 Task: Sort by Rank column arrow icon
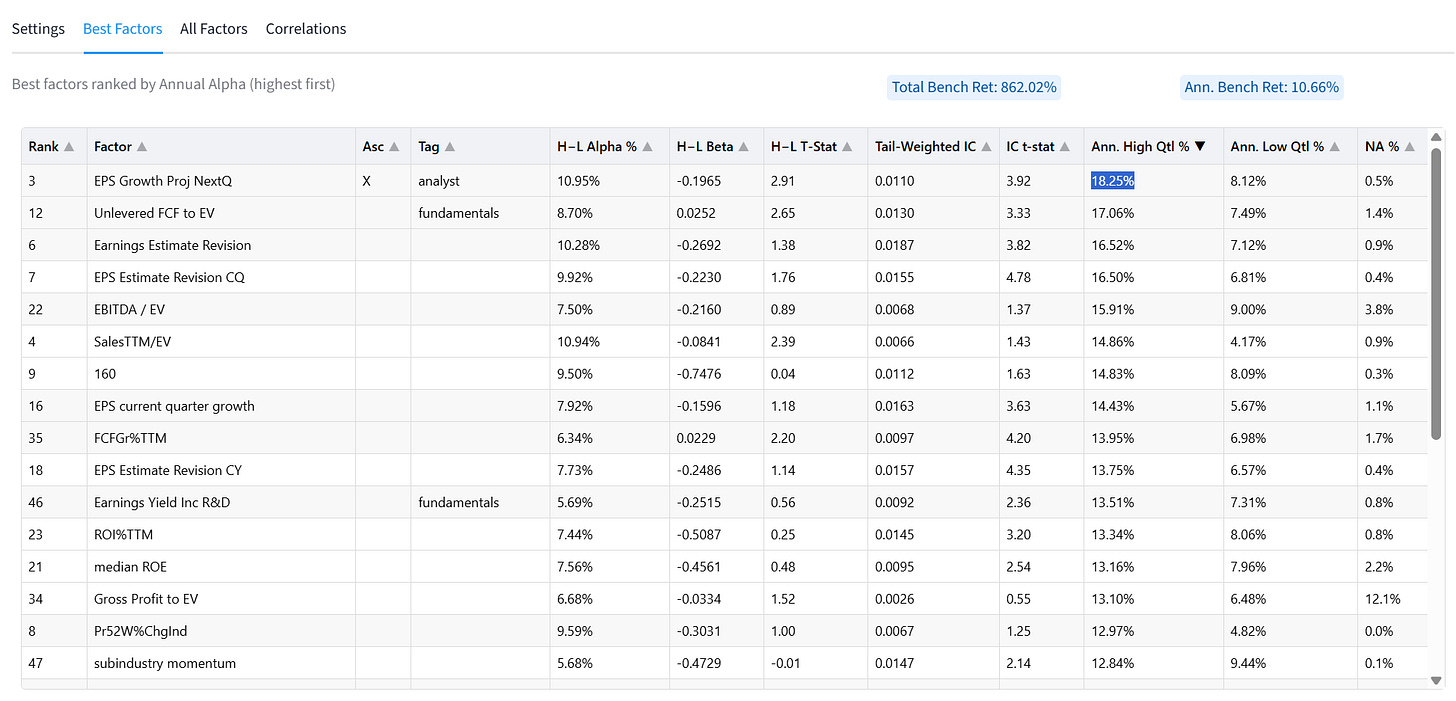pyautogui.click(x=69, y=147)
